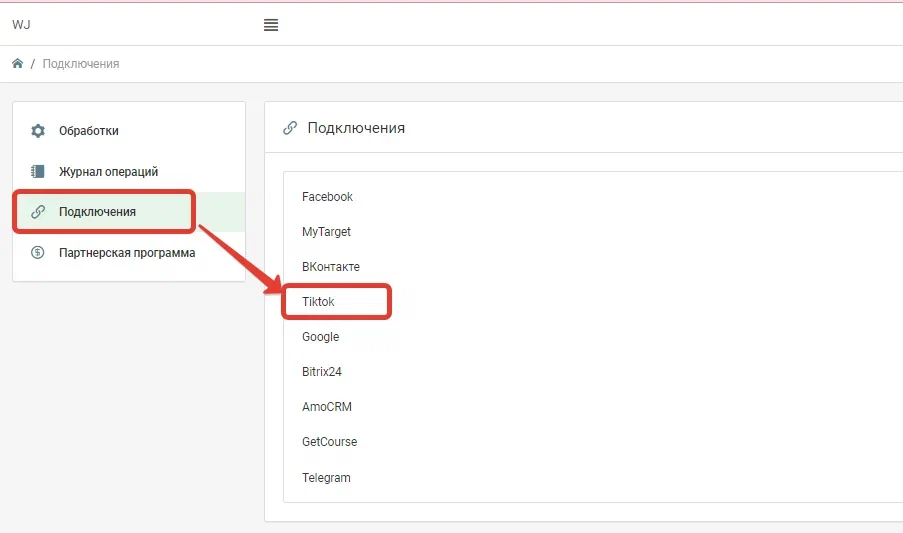Click the WJ logo text
The width and height of the screenshot is (903, 533).
(21, 25)
